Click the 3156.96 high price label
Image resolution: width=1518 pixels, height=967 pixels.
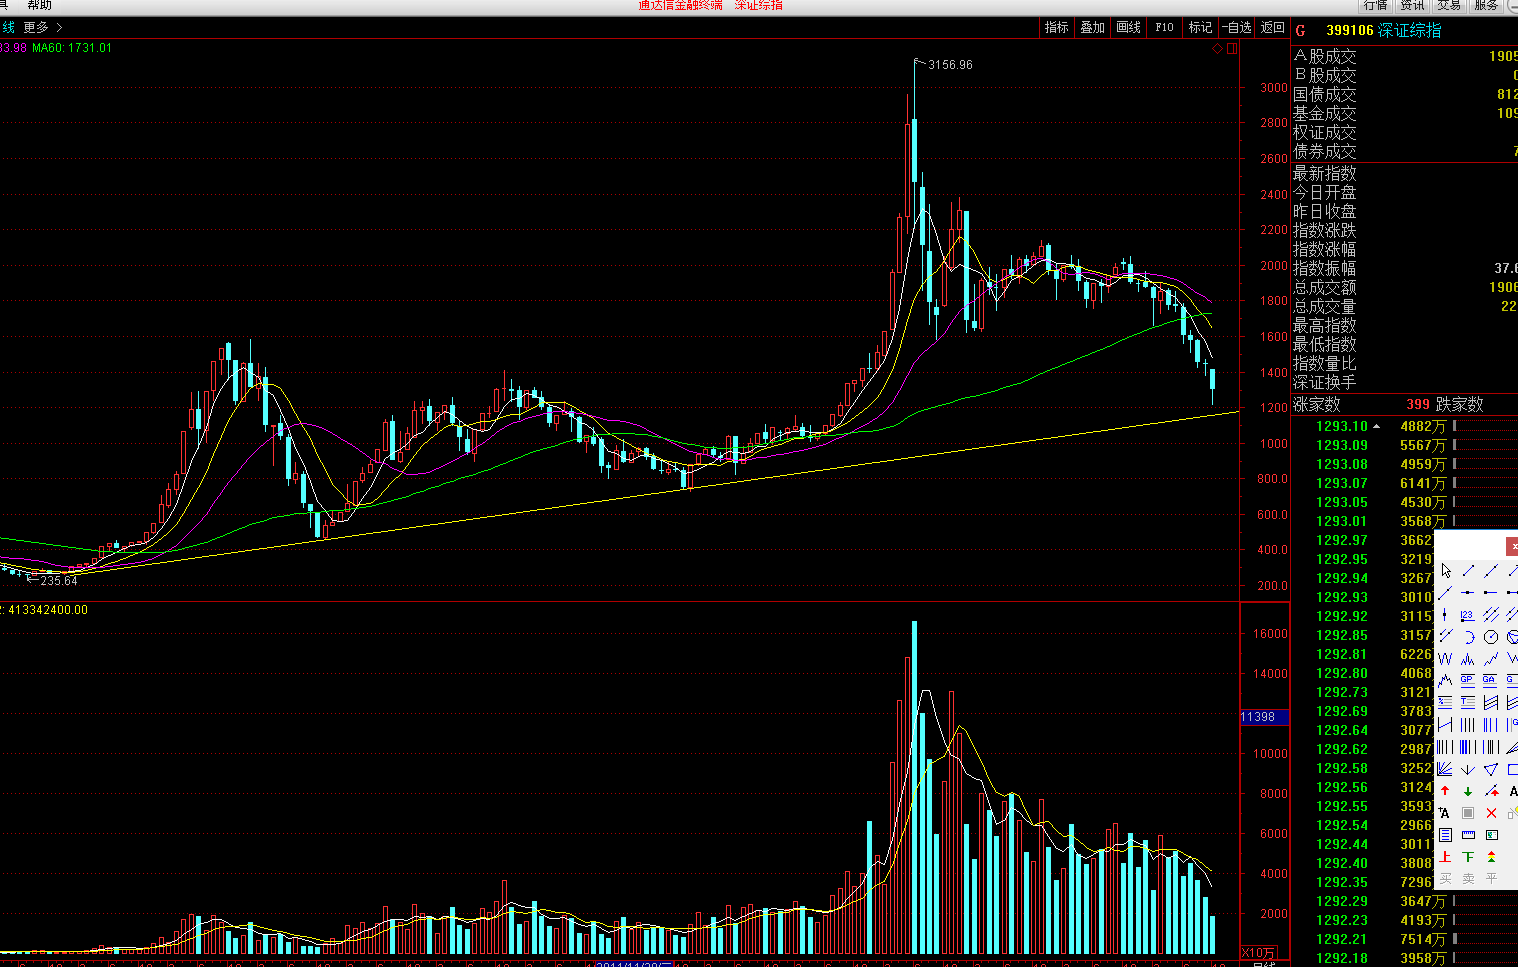[950, 65]
